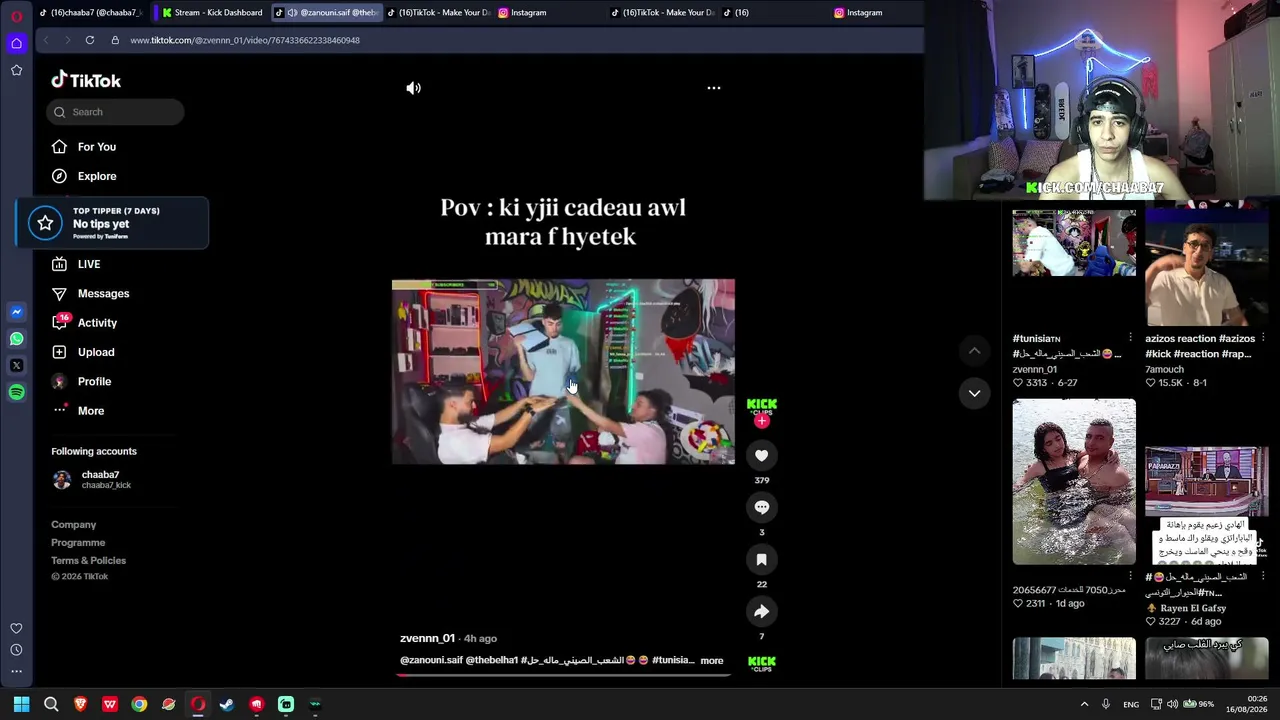1280x720 pixels.
Task: Bookmark the video to favorites
Action: (762, 560)
